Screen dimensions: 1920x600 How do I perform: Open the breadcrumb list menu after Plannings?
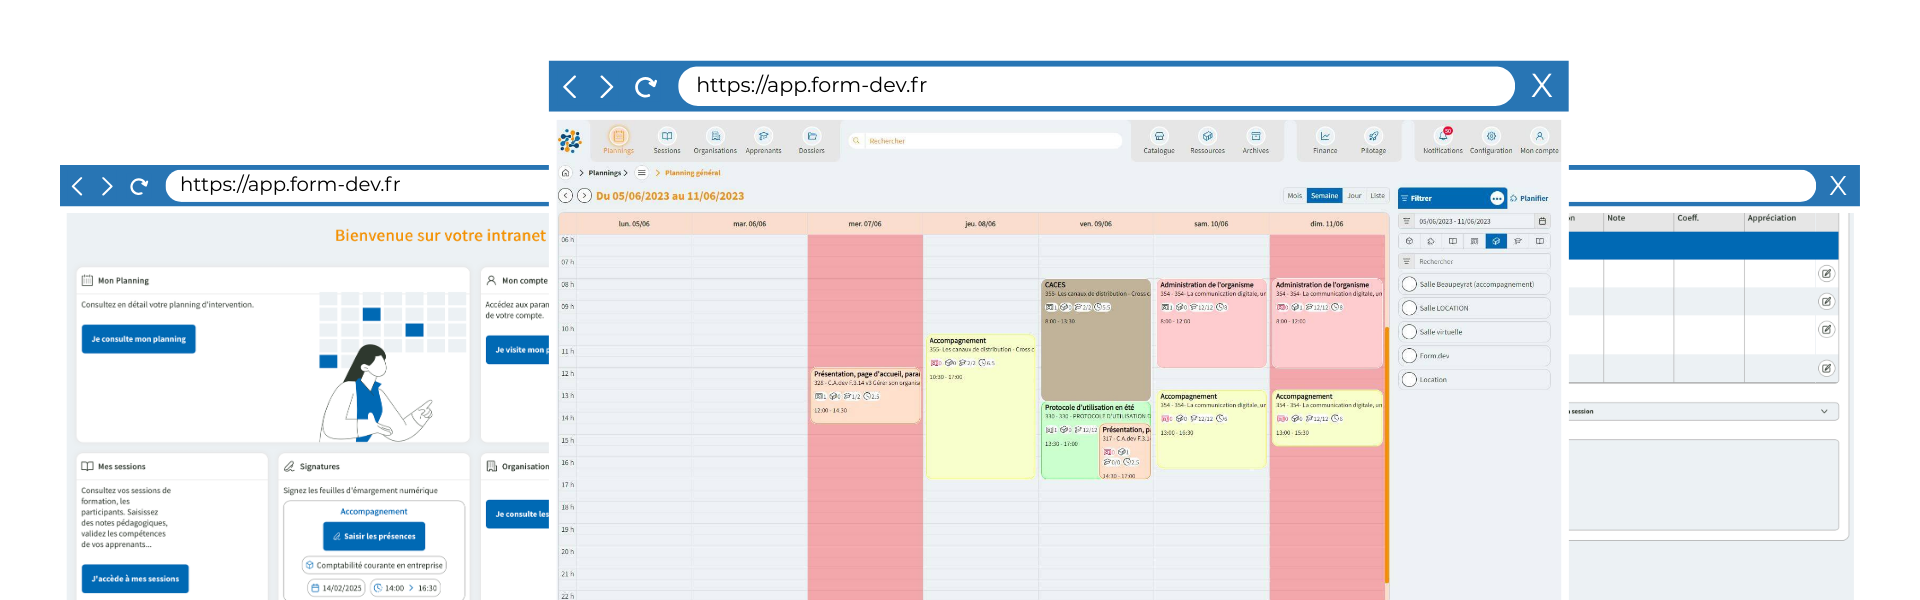(x=642, y=173)
